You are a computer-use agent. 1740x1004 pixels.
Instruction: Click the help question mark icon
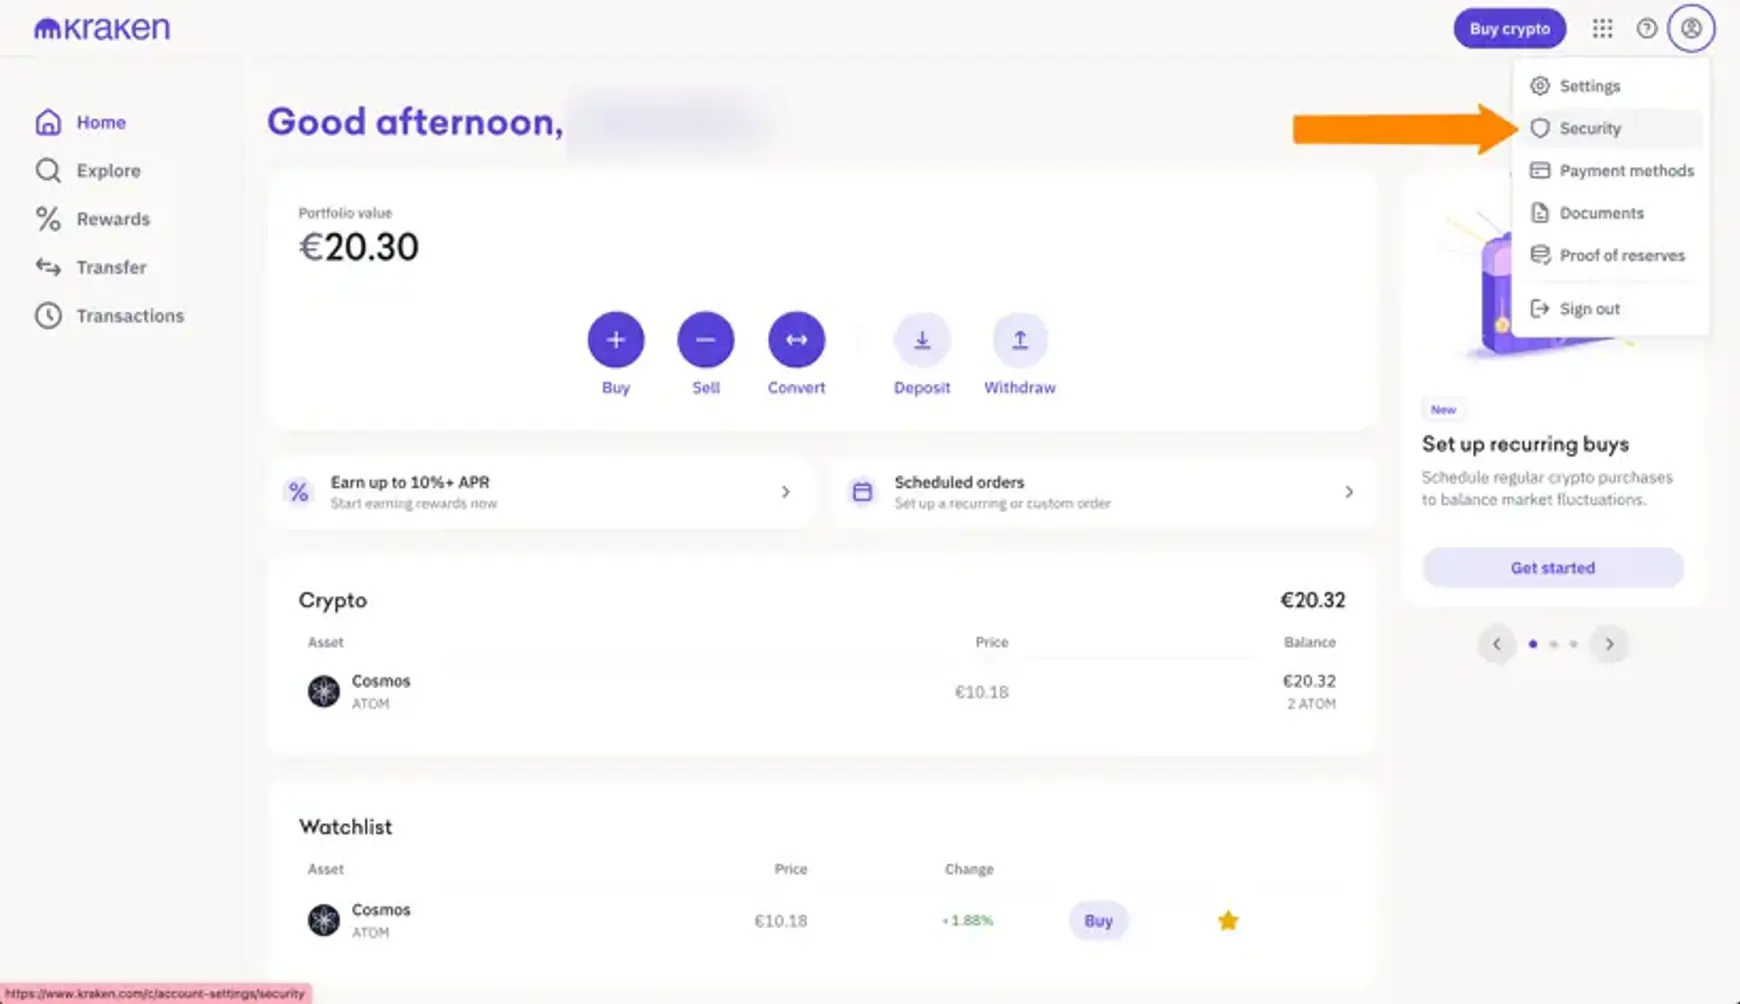click(x=1646, y=28)
